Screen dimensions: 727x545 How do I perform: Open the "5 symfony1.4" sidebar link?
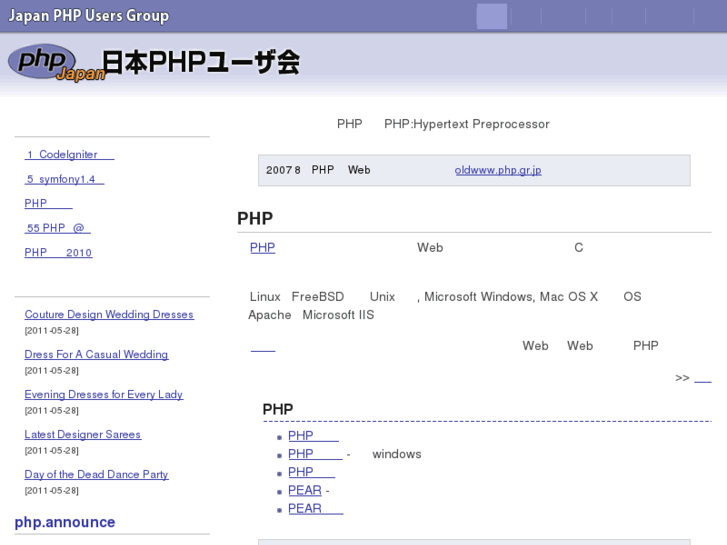[x=64, y=179]
